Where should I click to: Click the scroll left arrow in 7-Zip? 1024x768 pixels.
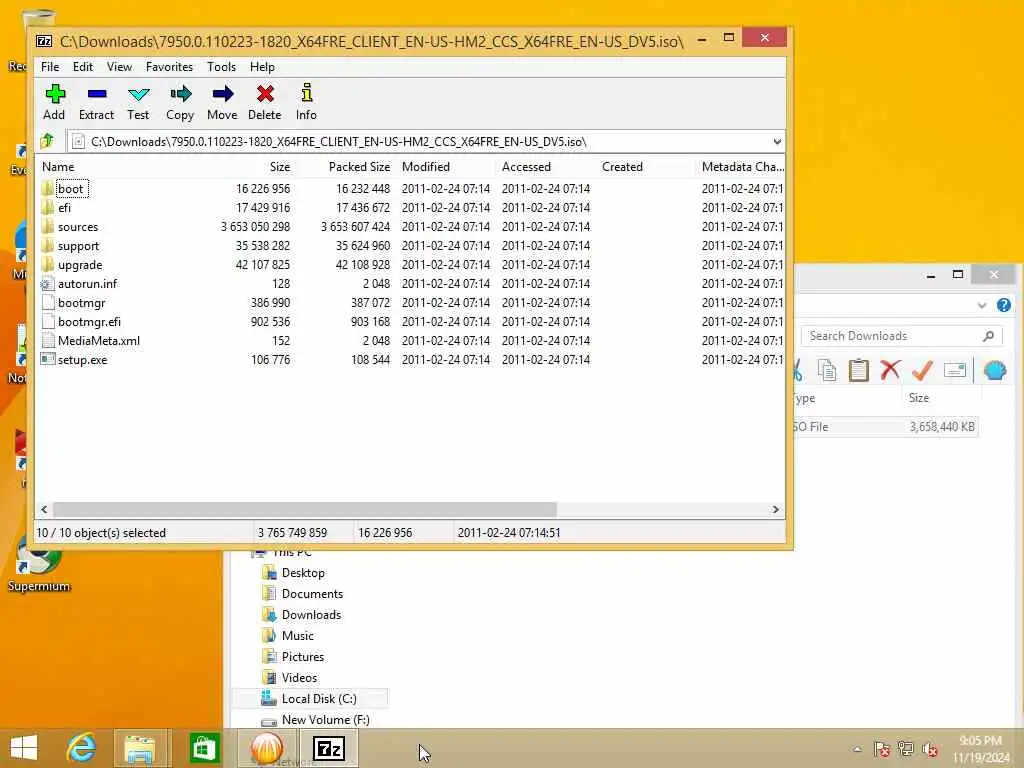[44, 509]
